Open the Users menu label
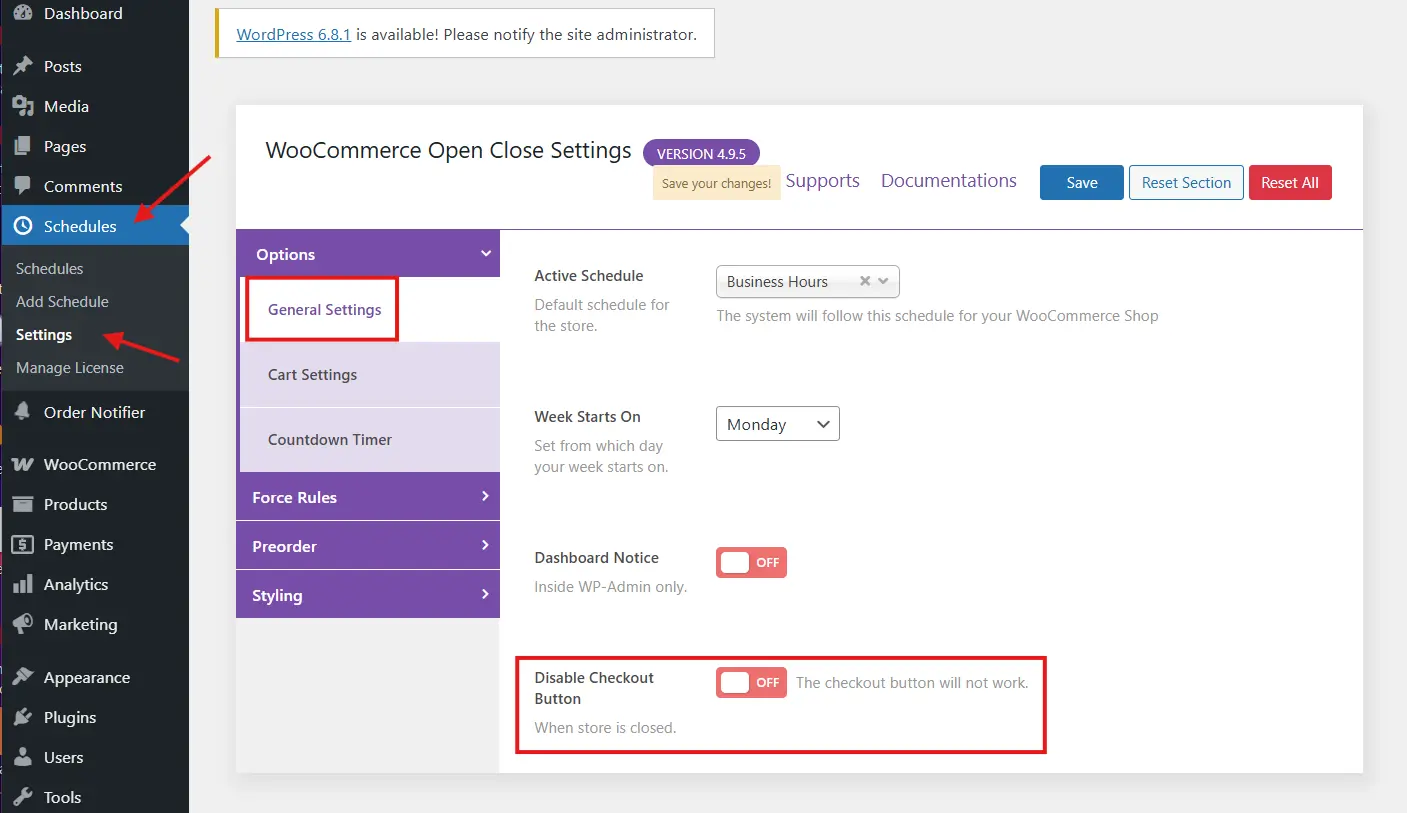This screenshot has height=813, width=1407. point(64,758)
